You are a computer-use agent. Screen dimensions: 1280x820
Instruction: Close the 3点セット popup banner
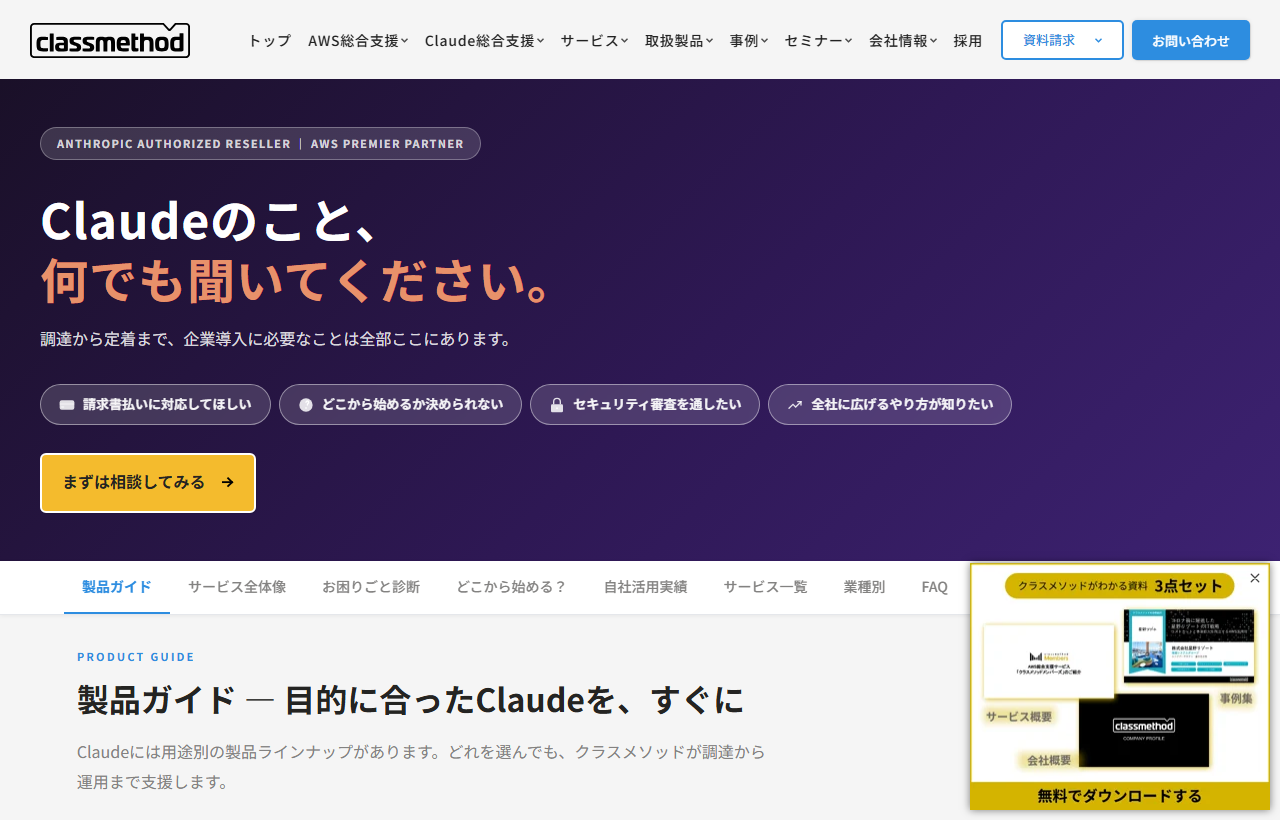(x=1255, y=578)
